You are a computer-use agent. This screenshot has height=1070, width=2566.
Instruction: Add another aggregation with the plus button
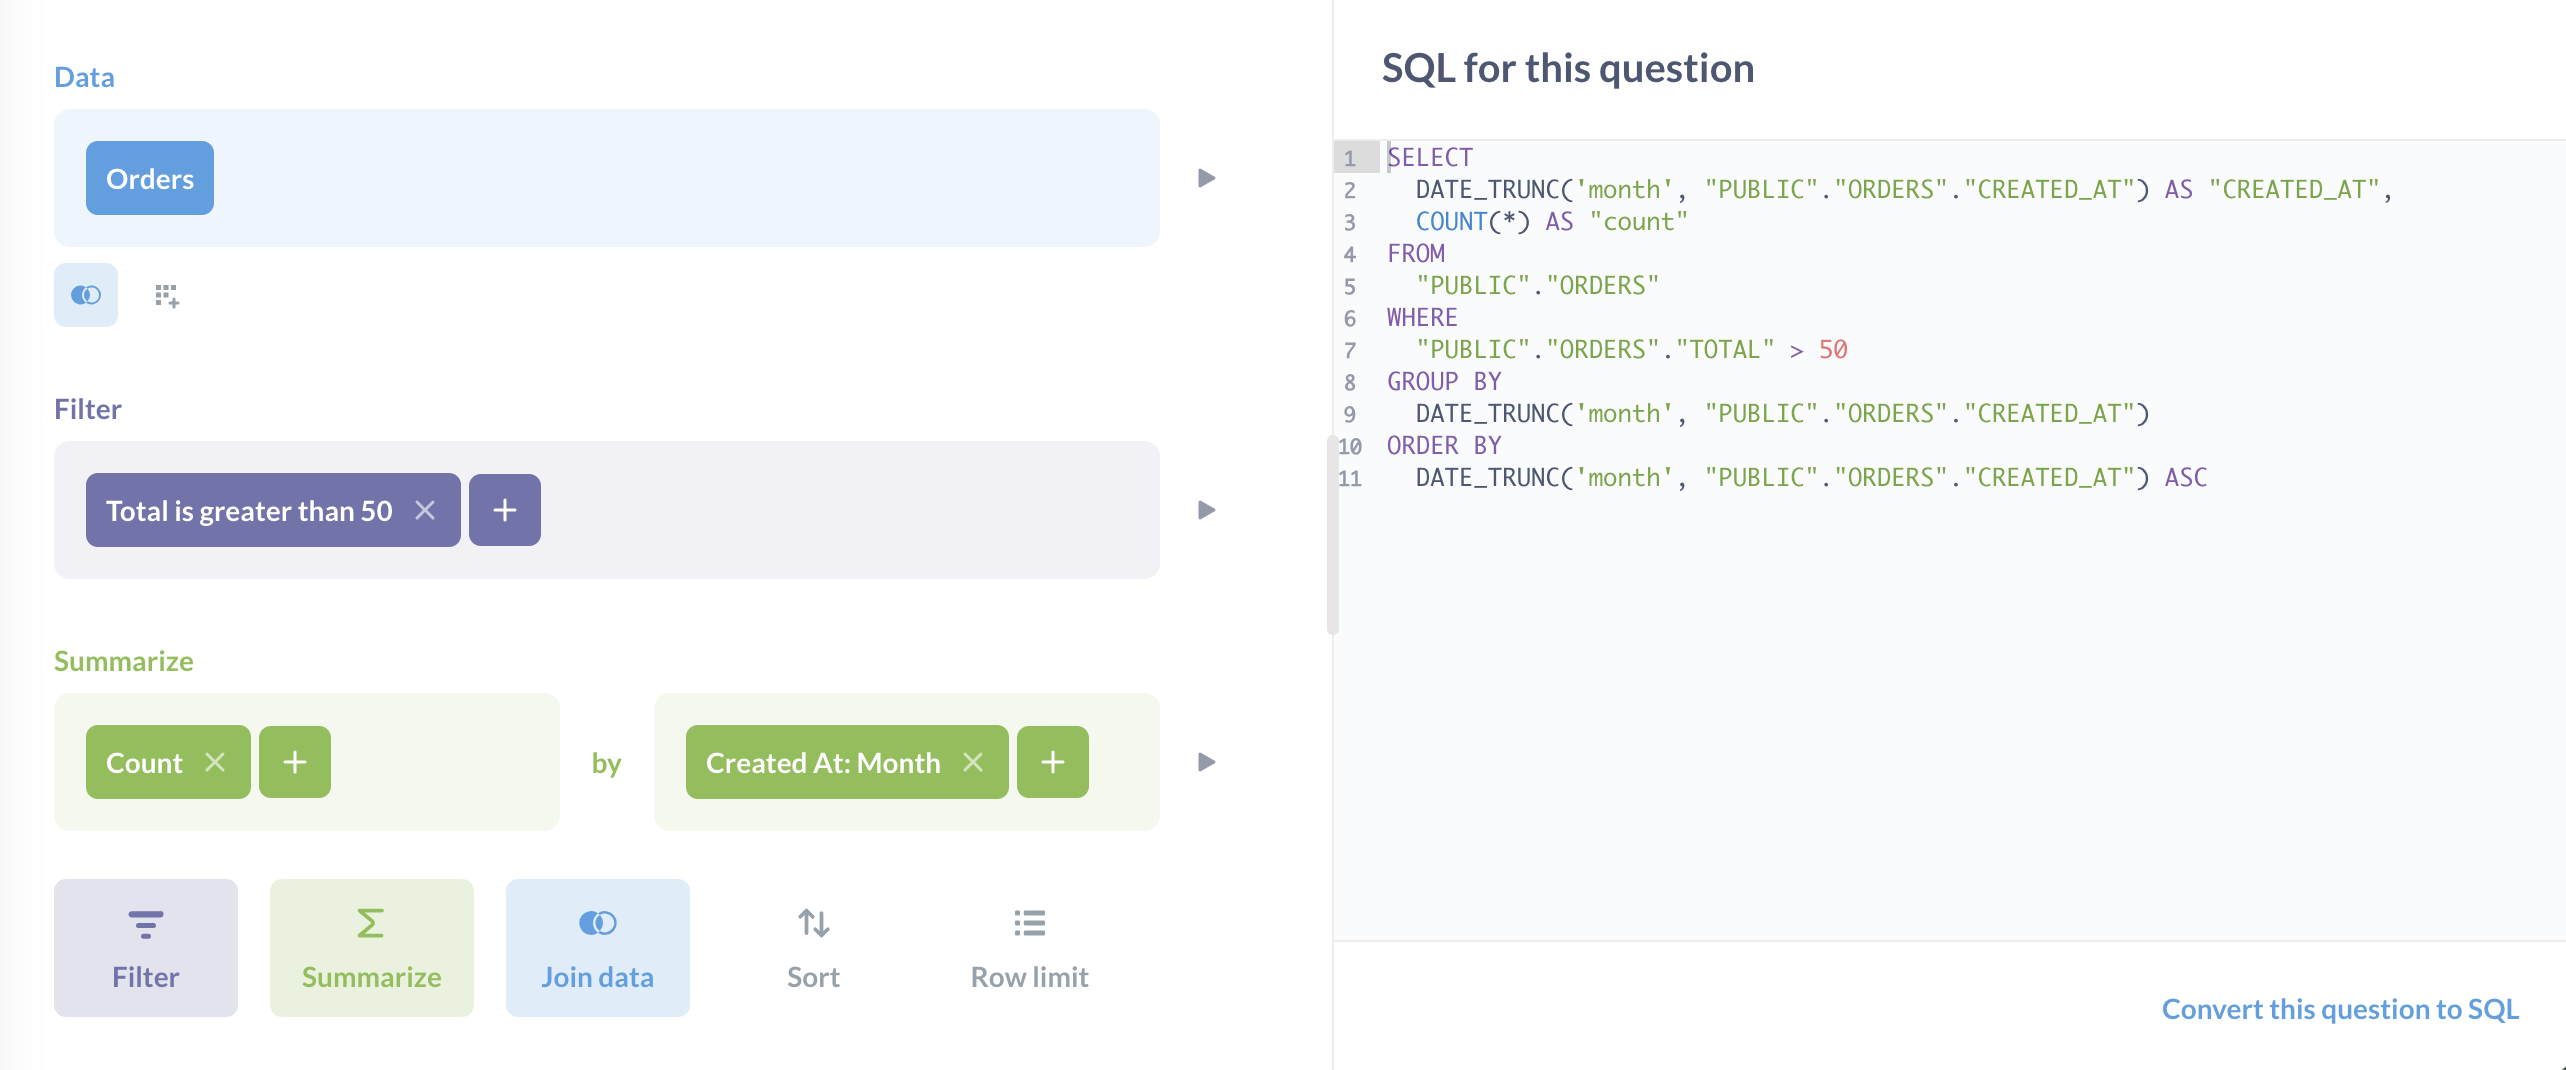pos(294,762)
